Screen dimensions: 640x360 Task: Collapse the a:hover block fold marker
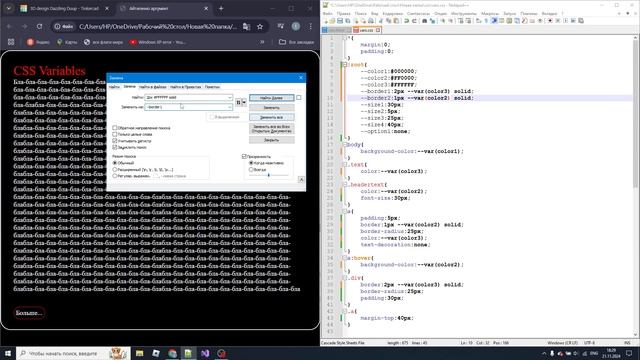click(x=345, y=258)
